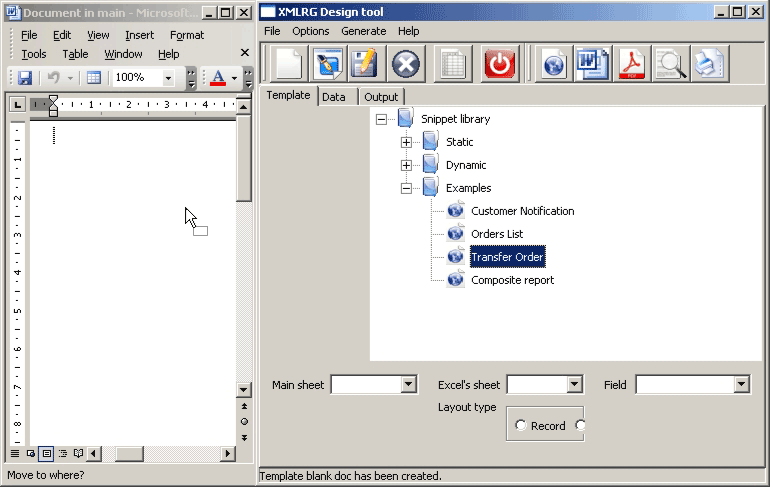
Task: Open the Main sheet dropdown
Action: click(408, 384)
